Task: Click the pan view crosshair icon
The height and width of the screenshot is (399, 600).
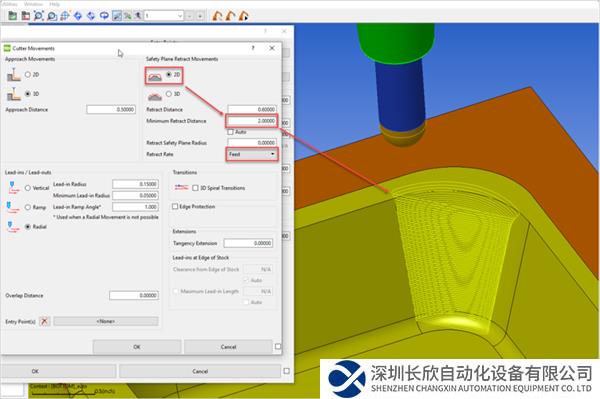Action: coord(65,16)
